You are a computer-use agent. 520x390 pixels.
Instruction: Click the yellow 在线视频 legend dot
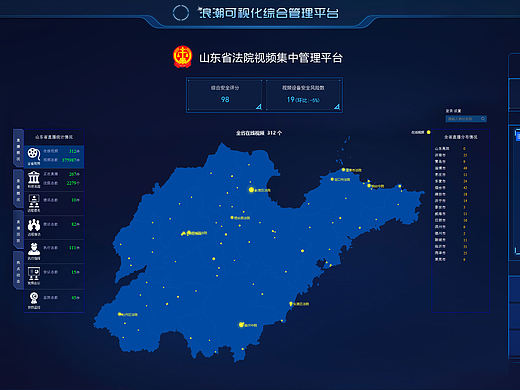pos(429,132)
